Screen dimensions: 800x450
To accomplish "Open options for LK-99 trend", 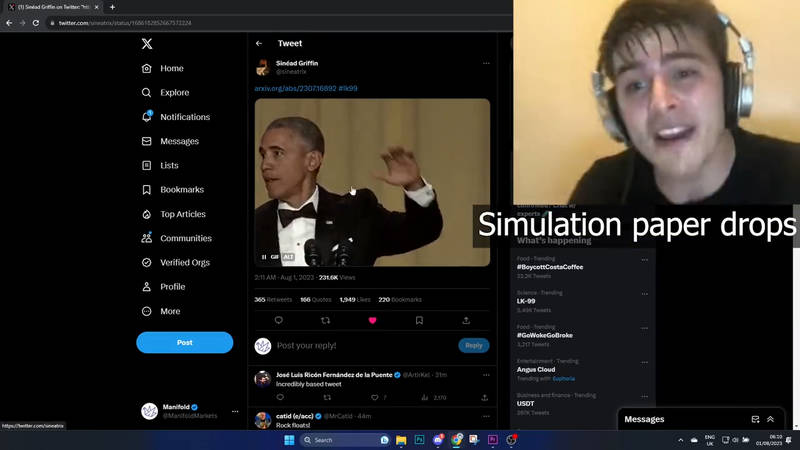I will coord(645,294).
